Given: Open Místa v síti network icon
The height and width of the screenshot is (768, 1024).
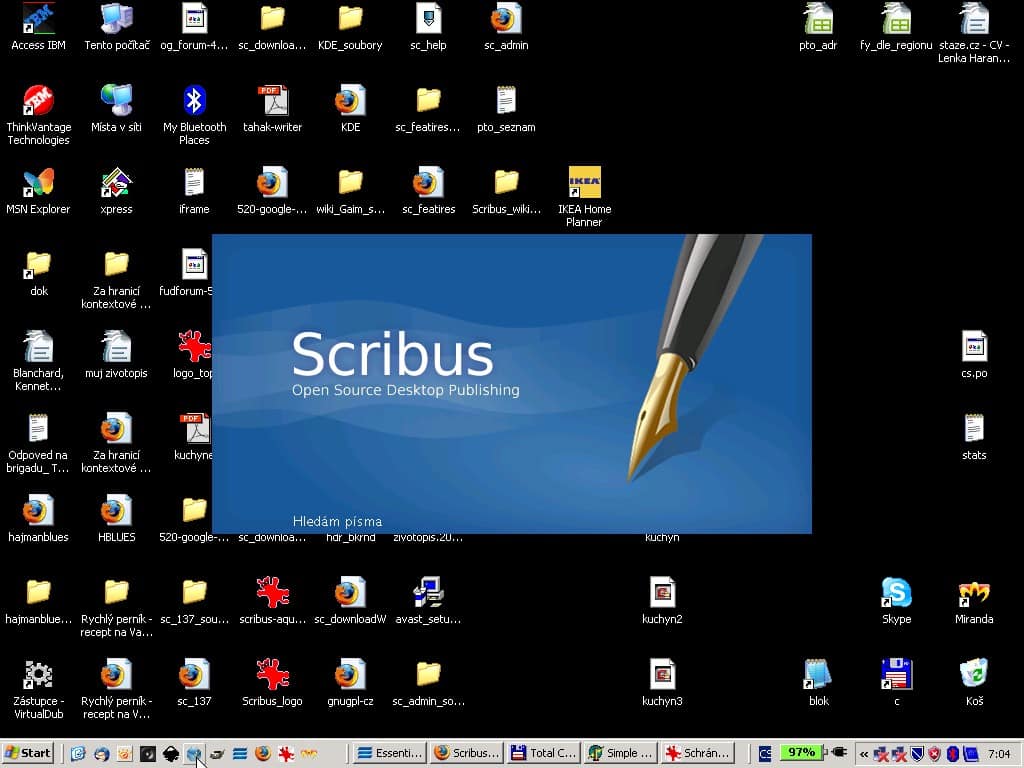Looking at the screenshot, I should [117, 108].
